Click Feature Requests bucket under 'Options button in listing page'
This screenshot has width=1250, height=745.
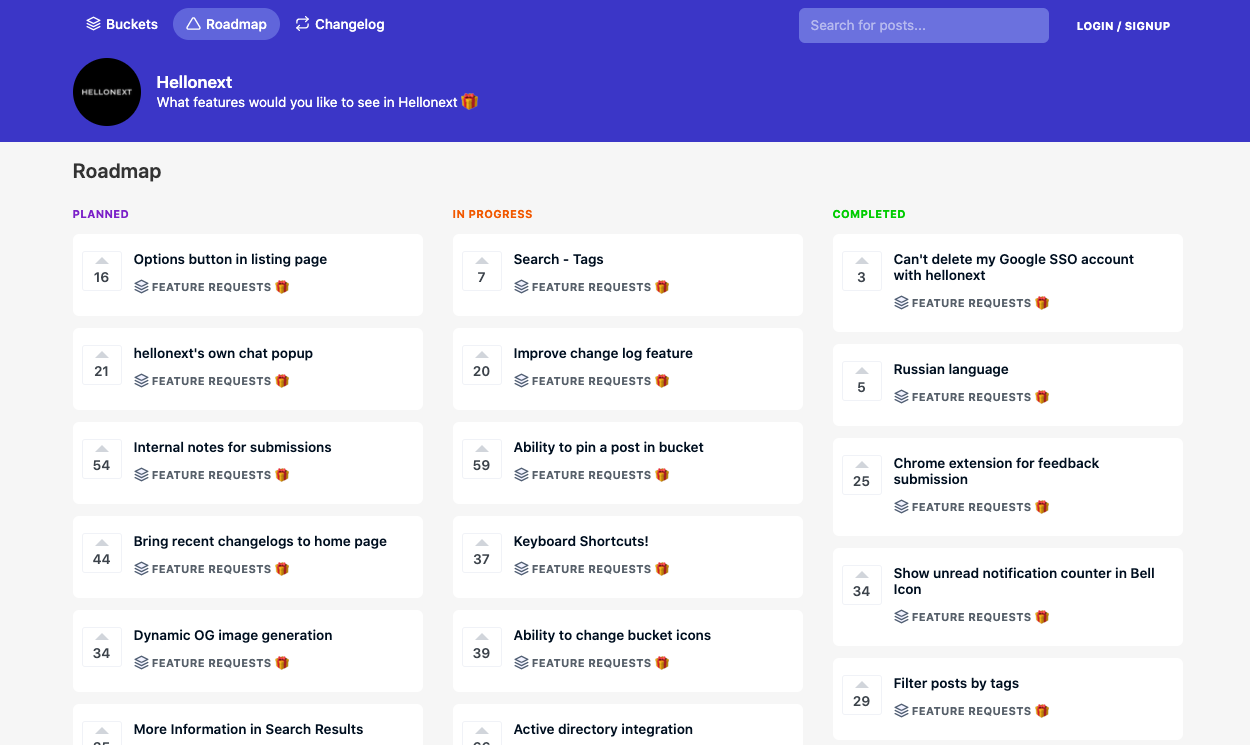212,287
